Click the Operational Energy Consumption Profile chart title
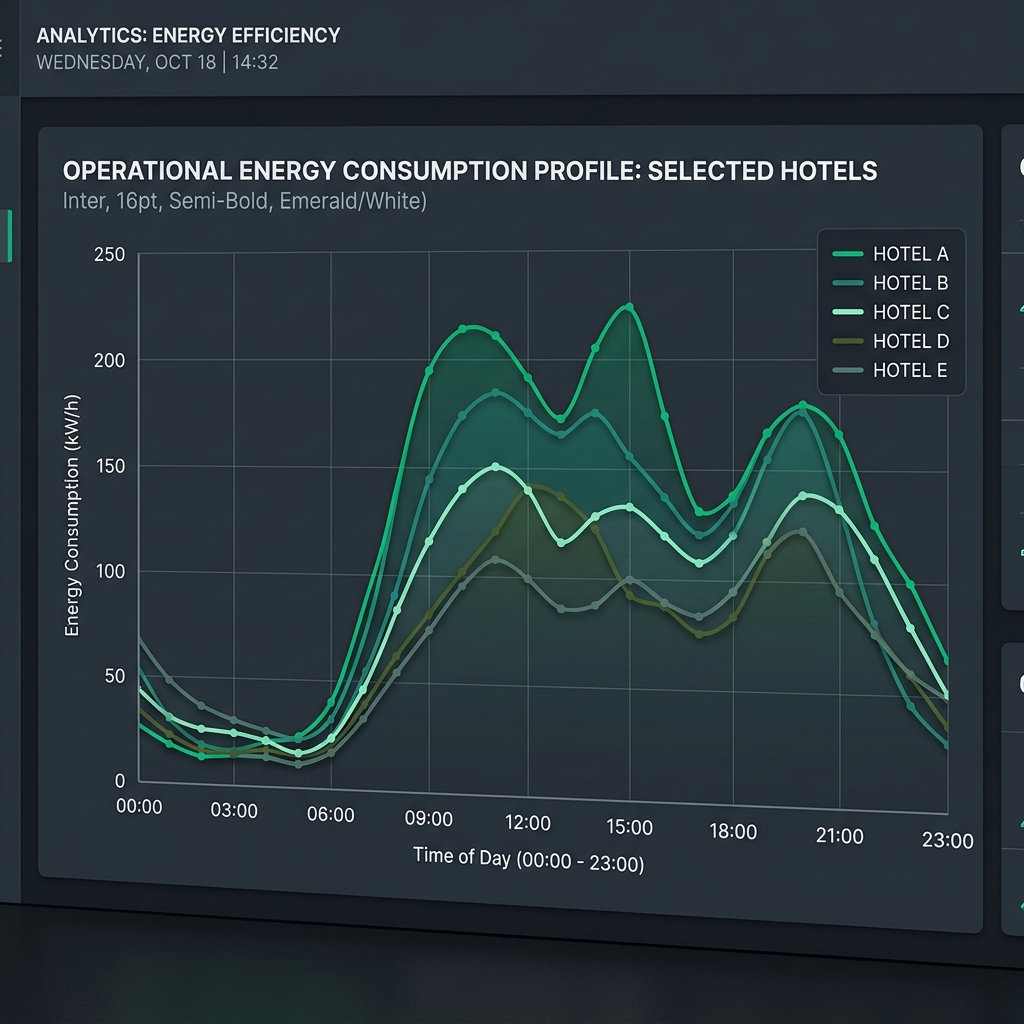Viewport: 1024px width, 1024px height. click(470, 171)
